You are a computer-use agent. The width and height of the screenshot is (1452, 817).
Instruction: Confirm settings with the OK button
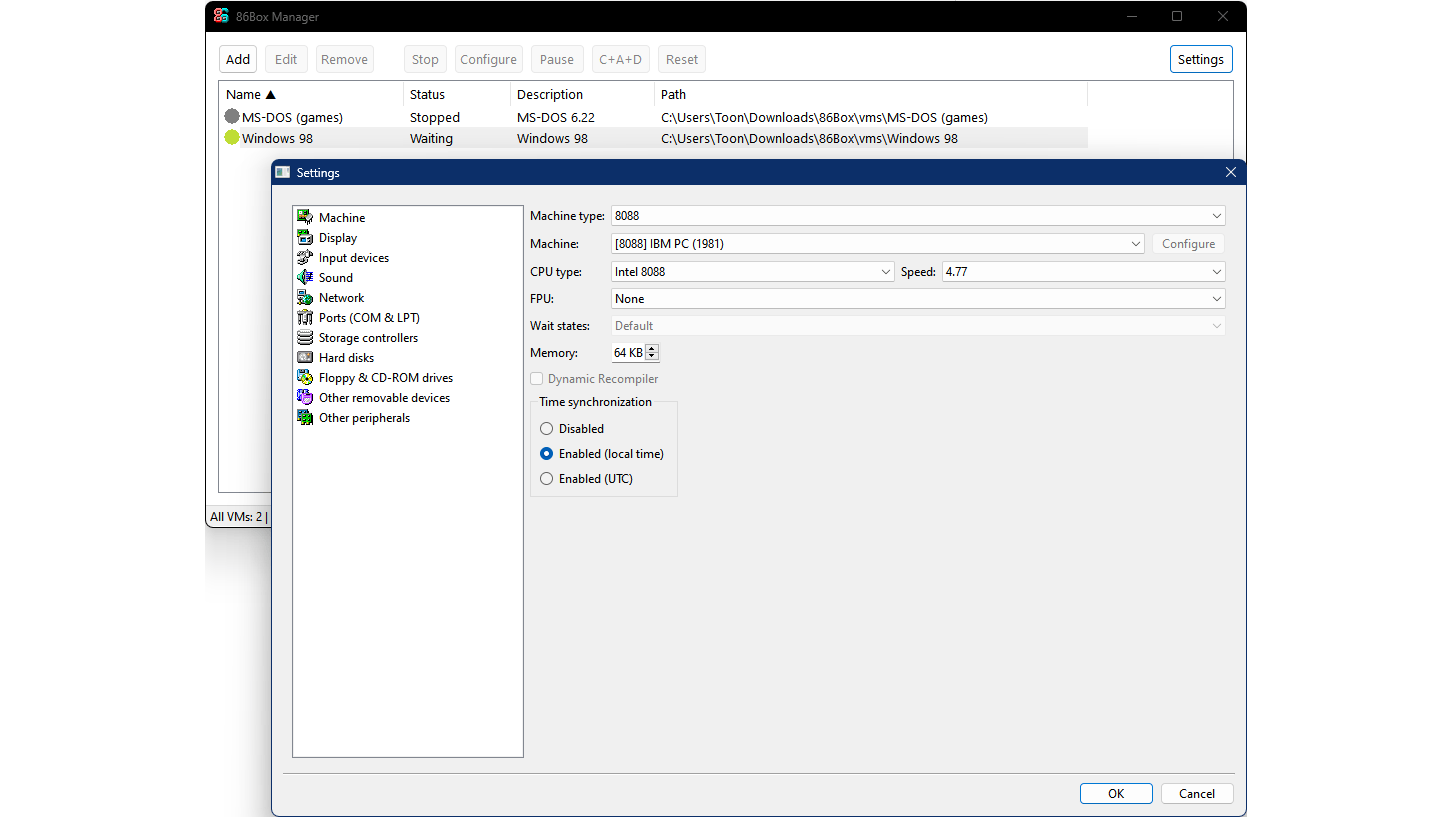1116,793
